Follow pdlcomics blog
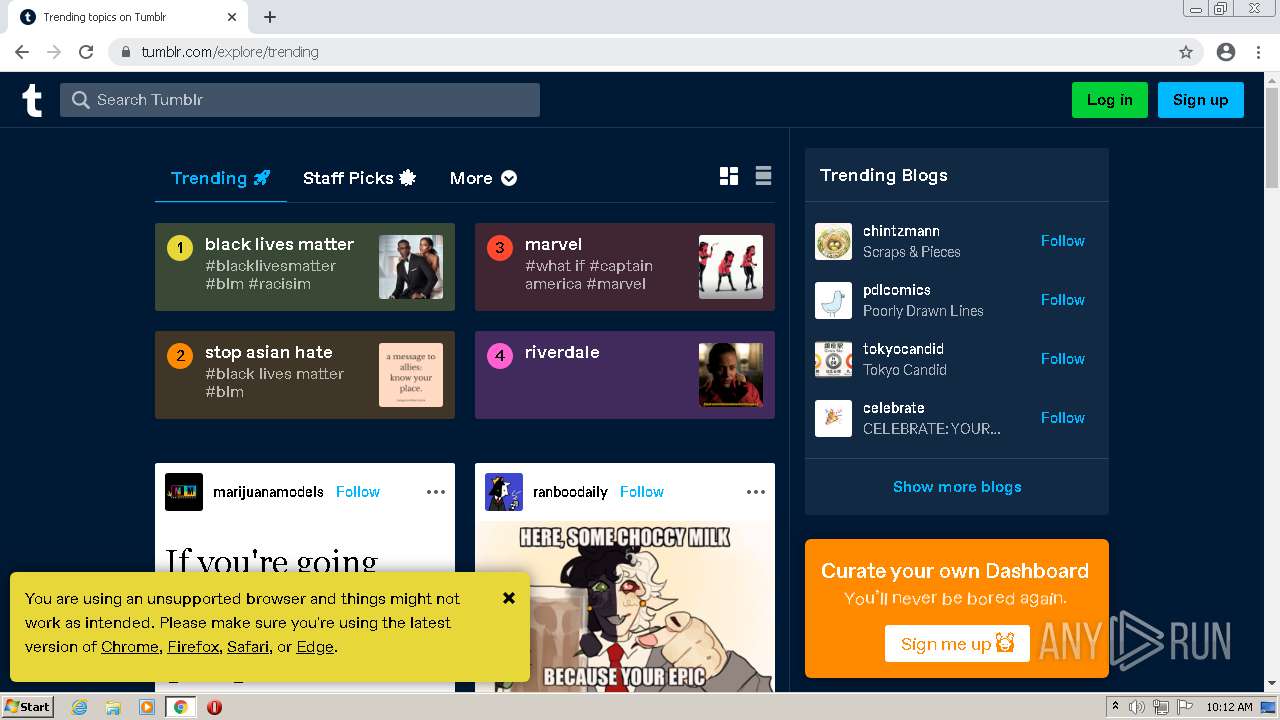 (x=1062, y=300)
